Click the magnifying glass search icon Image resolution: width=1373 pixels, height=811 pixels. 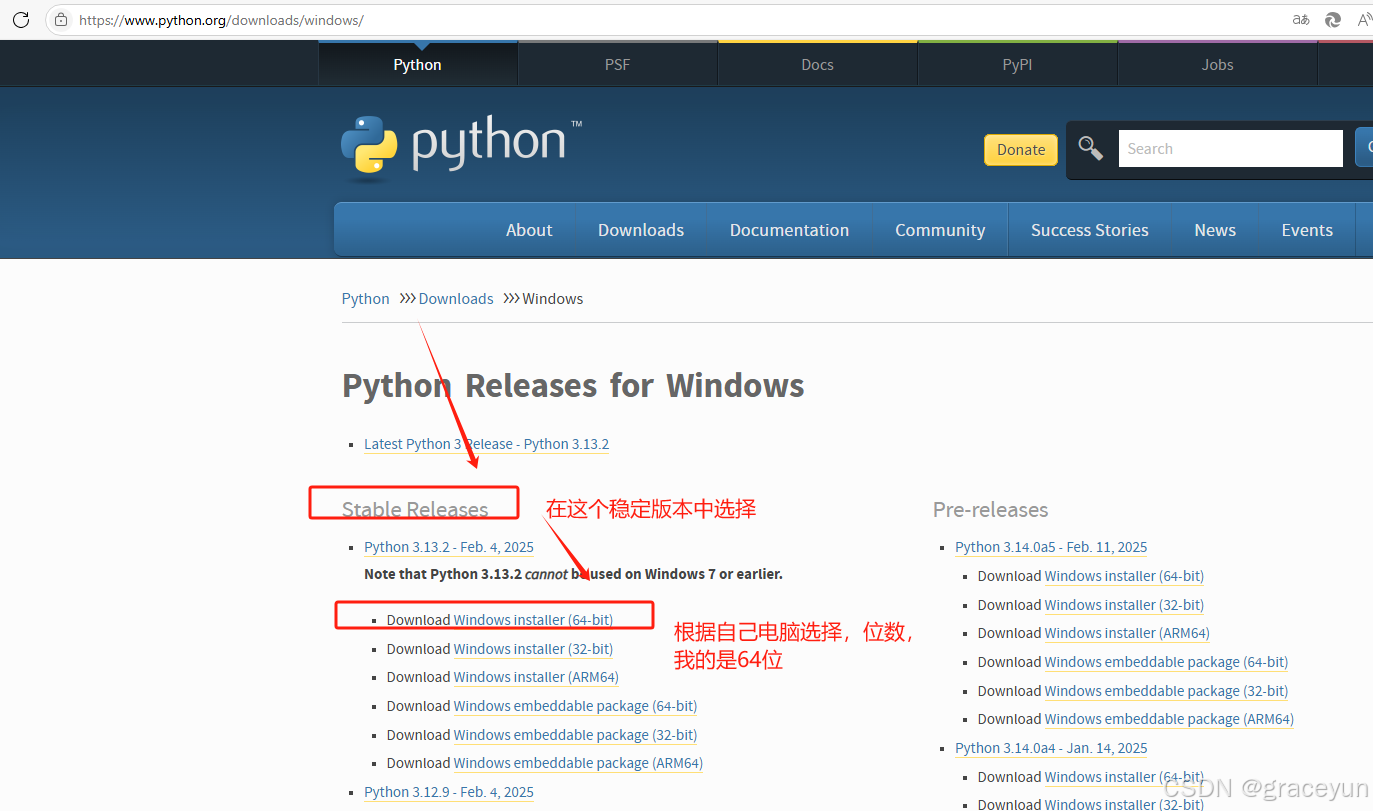click(1090, 148)
